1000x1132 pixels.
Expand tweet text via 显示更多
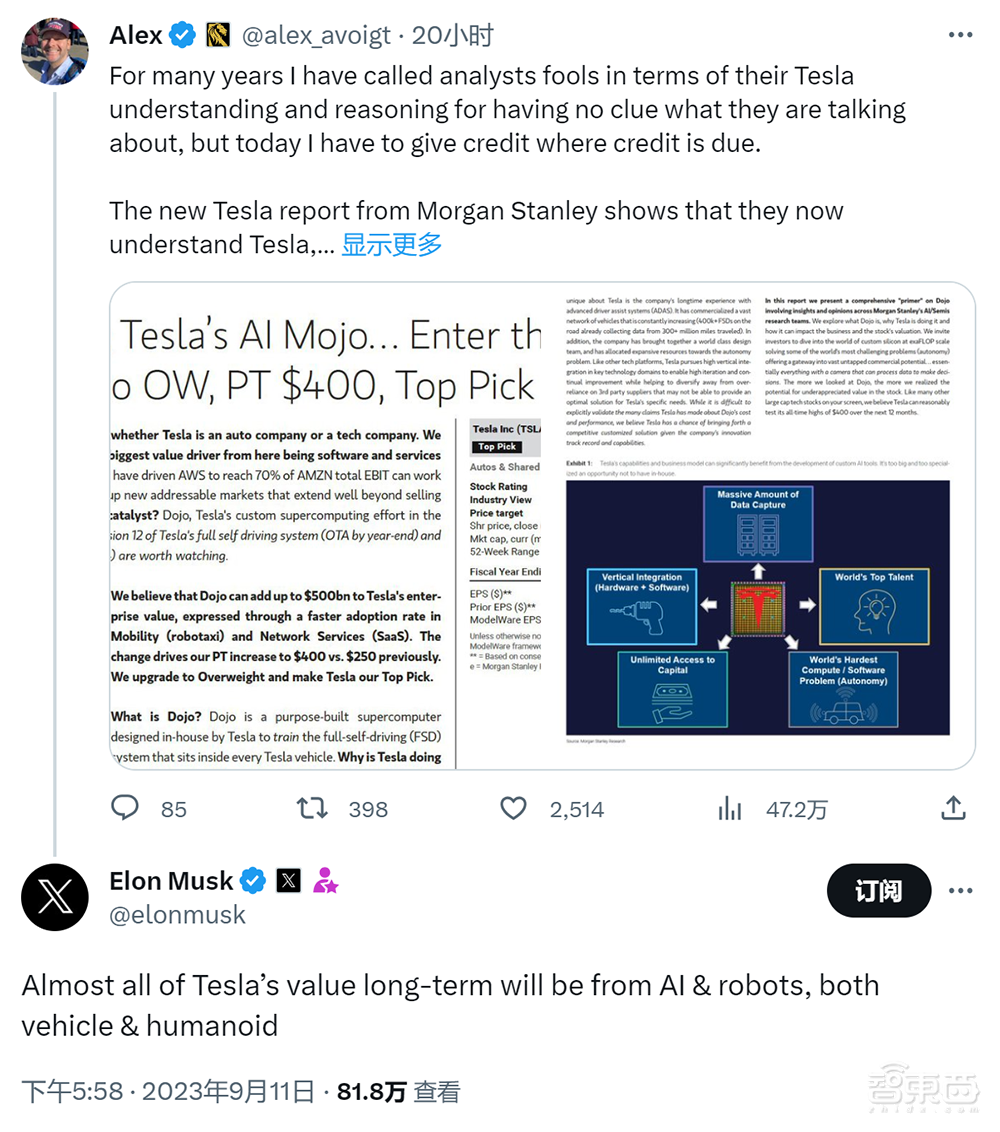pyautogui.click(x=391, y=244)
